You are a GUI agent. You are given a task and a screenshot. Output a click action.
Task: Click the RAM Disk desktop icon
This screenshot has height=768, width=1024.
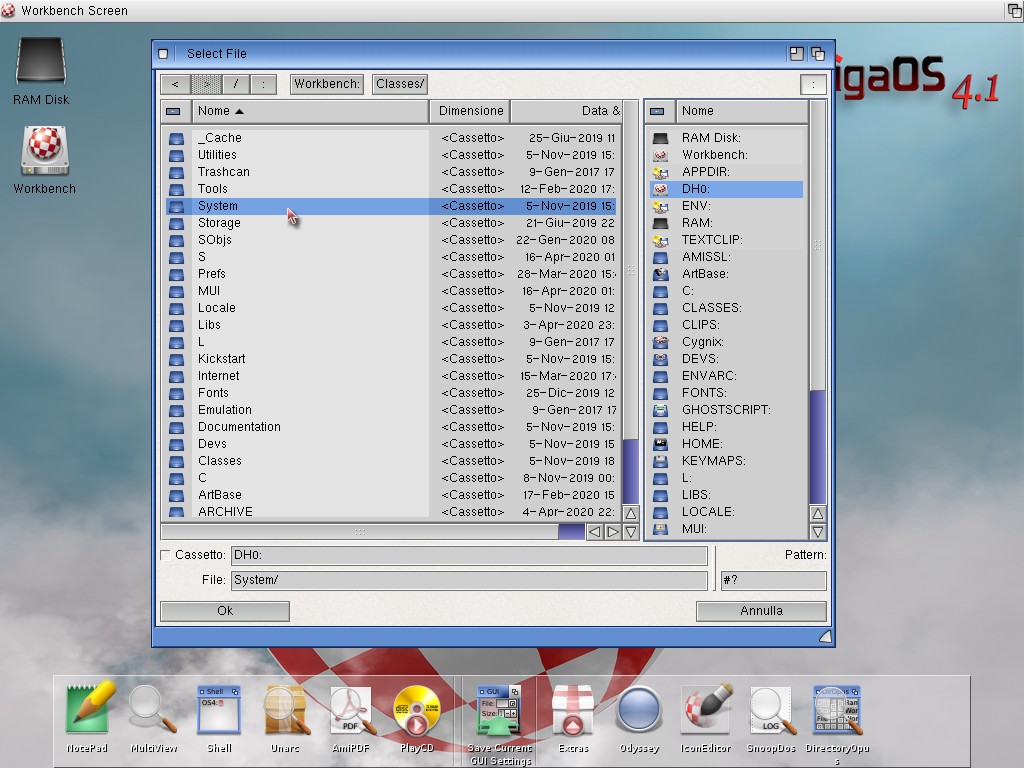[41, 63]
